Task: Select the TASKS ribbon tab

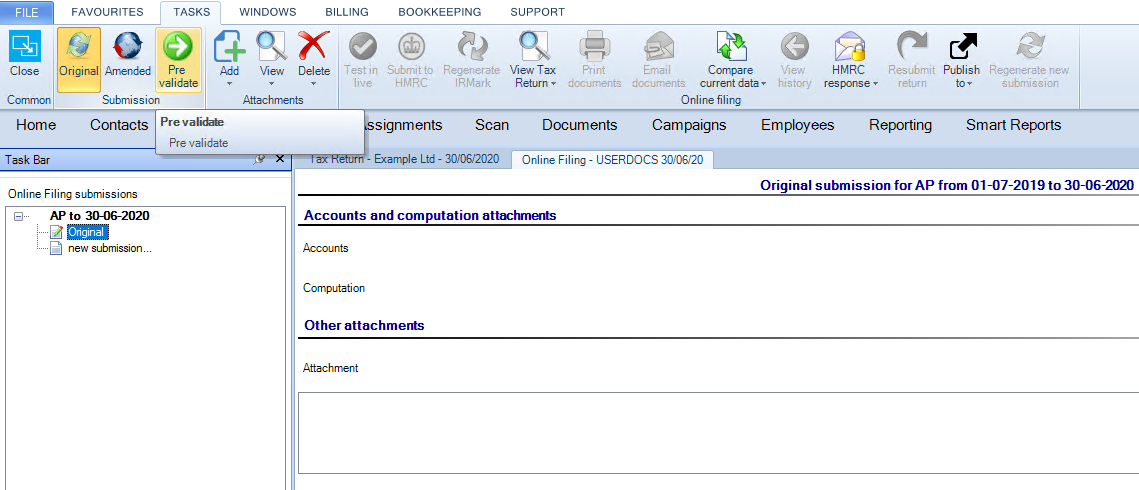Action: point(192,12)
